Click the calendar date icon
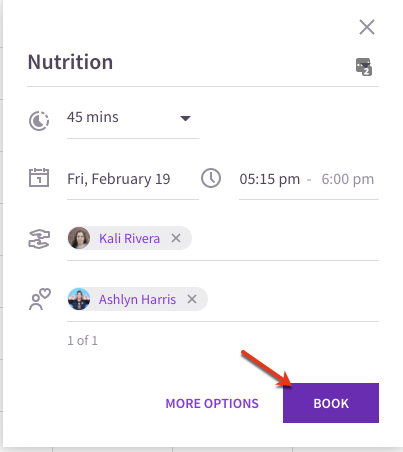 (x=39, y=177)
